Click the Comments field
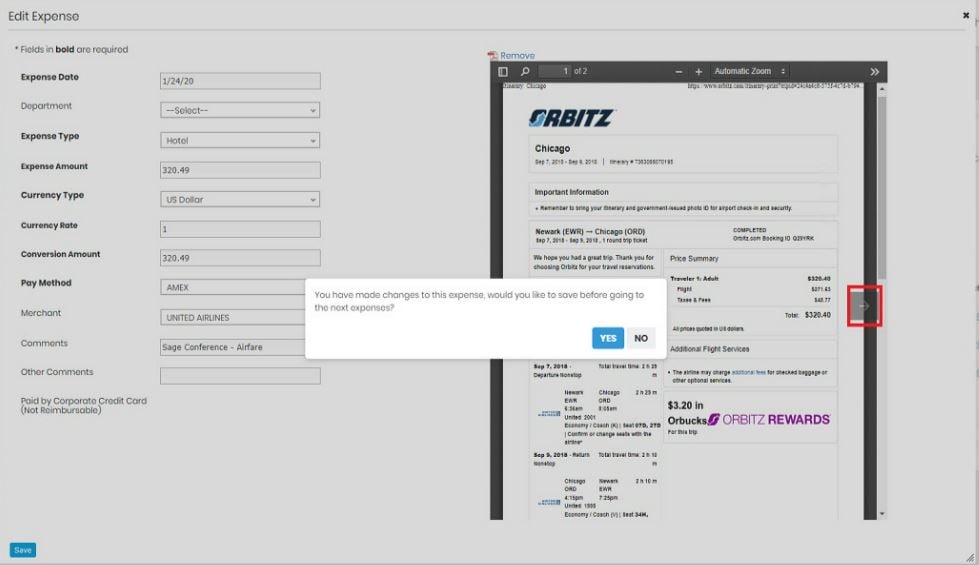The image size is (979, 565). point(233,347)
